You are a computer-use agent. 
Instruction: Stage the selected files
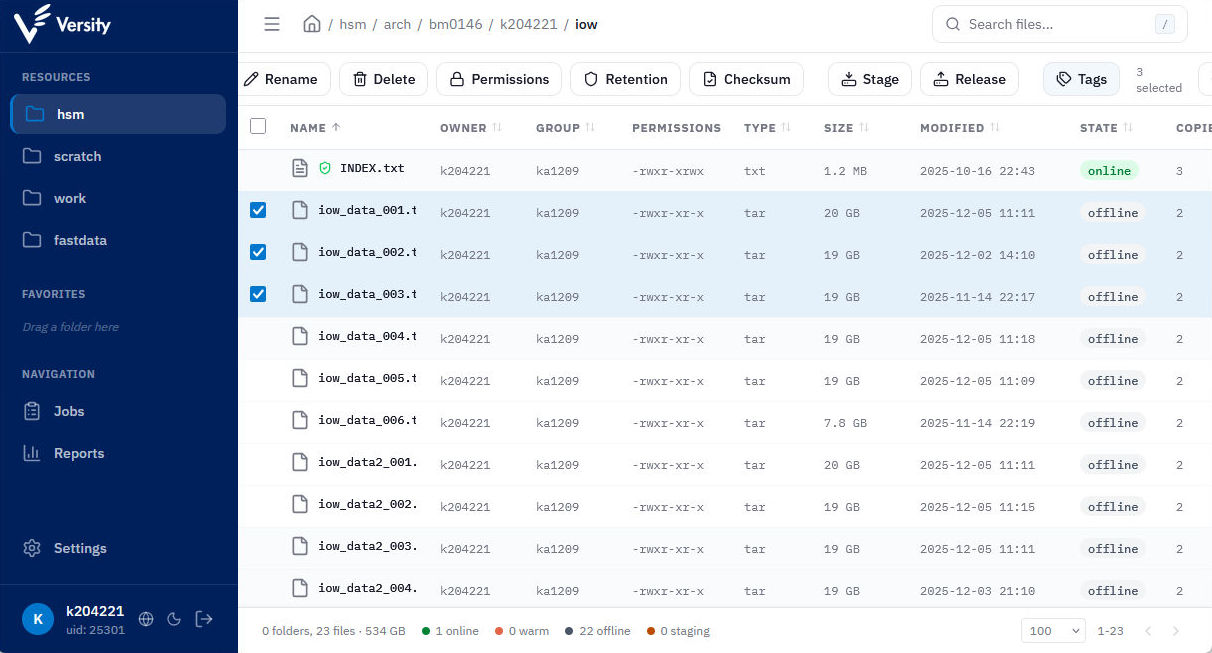pos(870,79)
